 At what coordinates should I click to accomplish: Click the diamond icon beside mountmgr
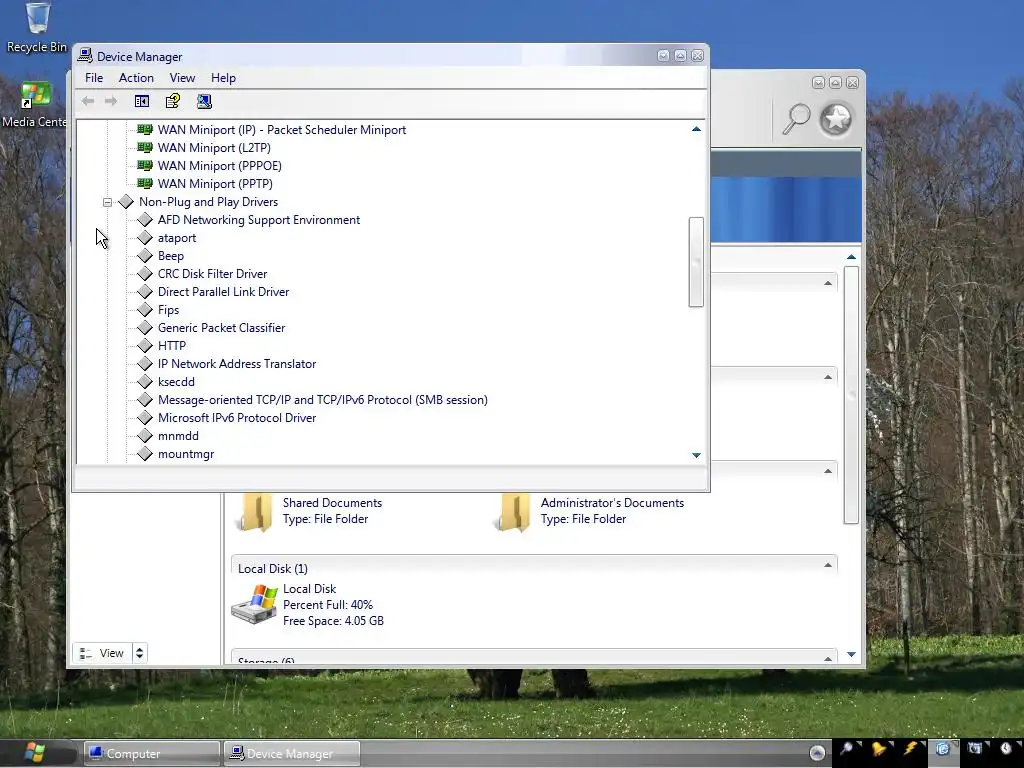click(x=145, y=453)
